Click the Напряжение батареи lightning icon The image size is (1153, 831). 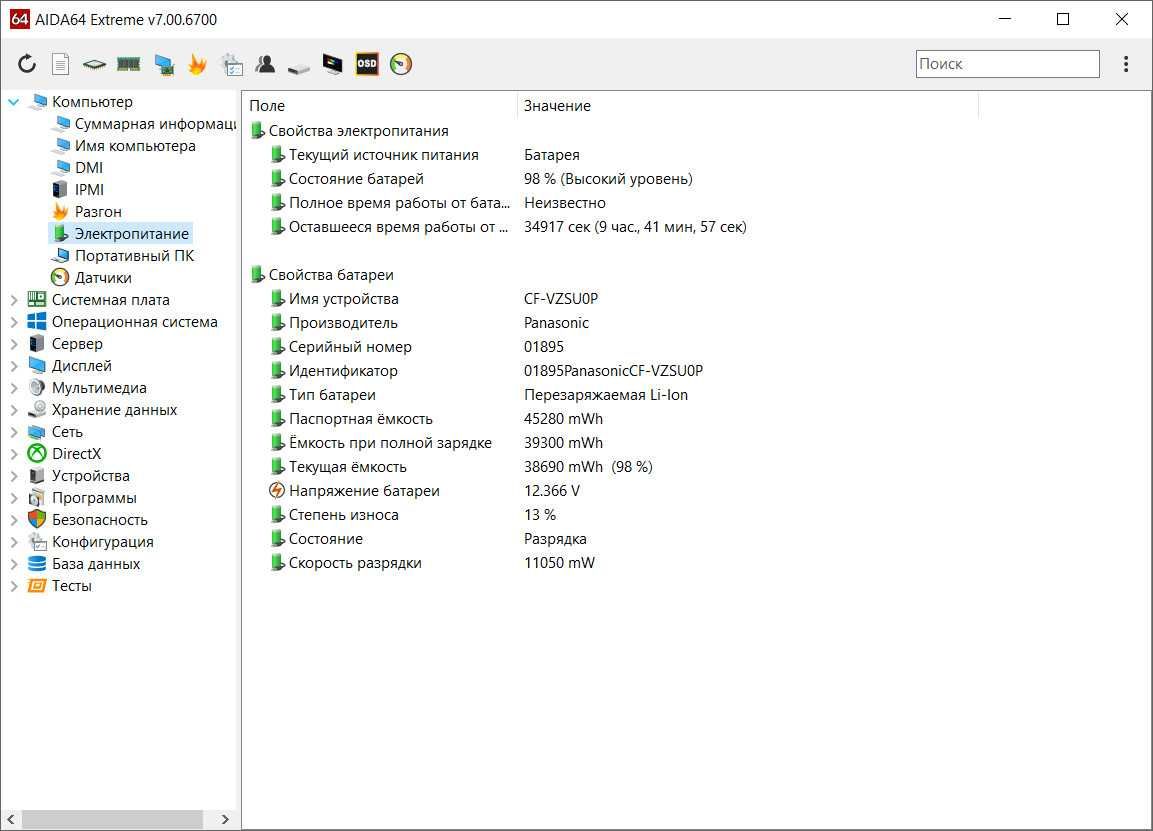(276, 491)
